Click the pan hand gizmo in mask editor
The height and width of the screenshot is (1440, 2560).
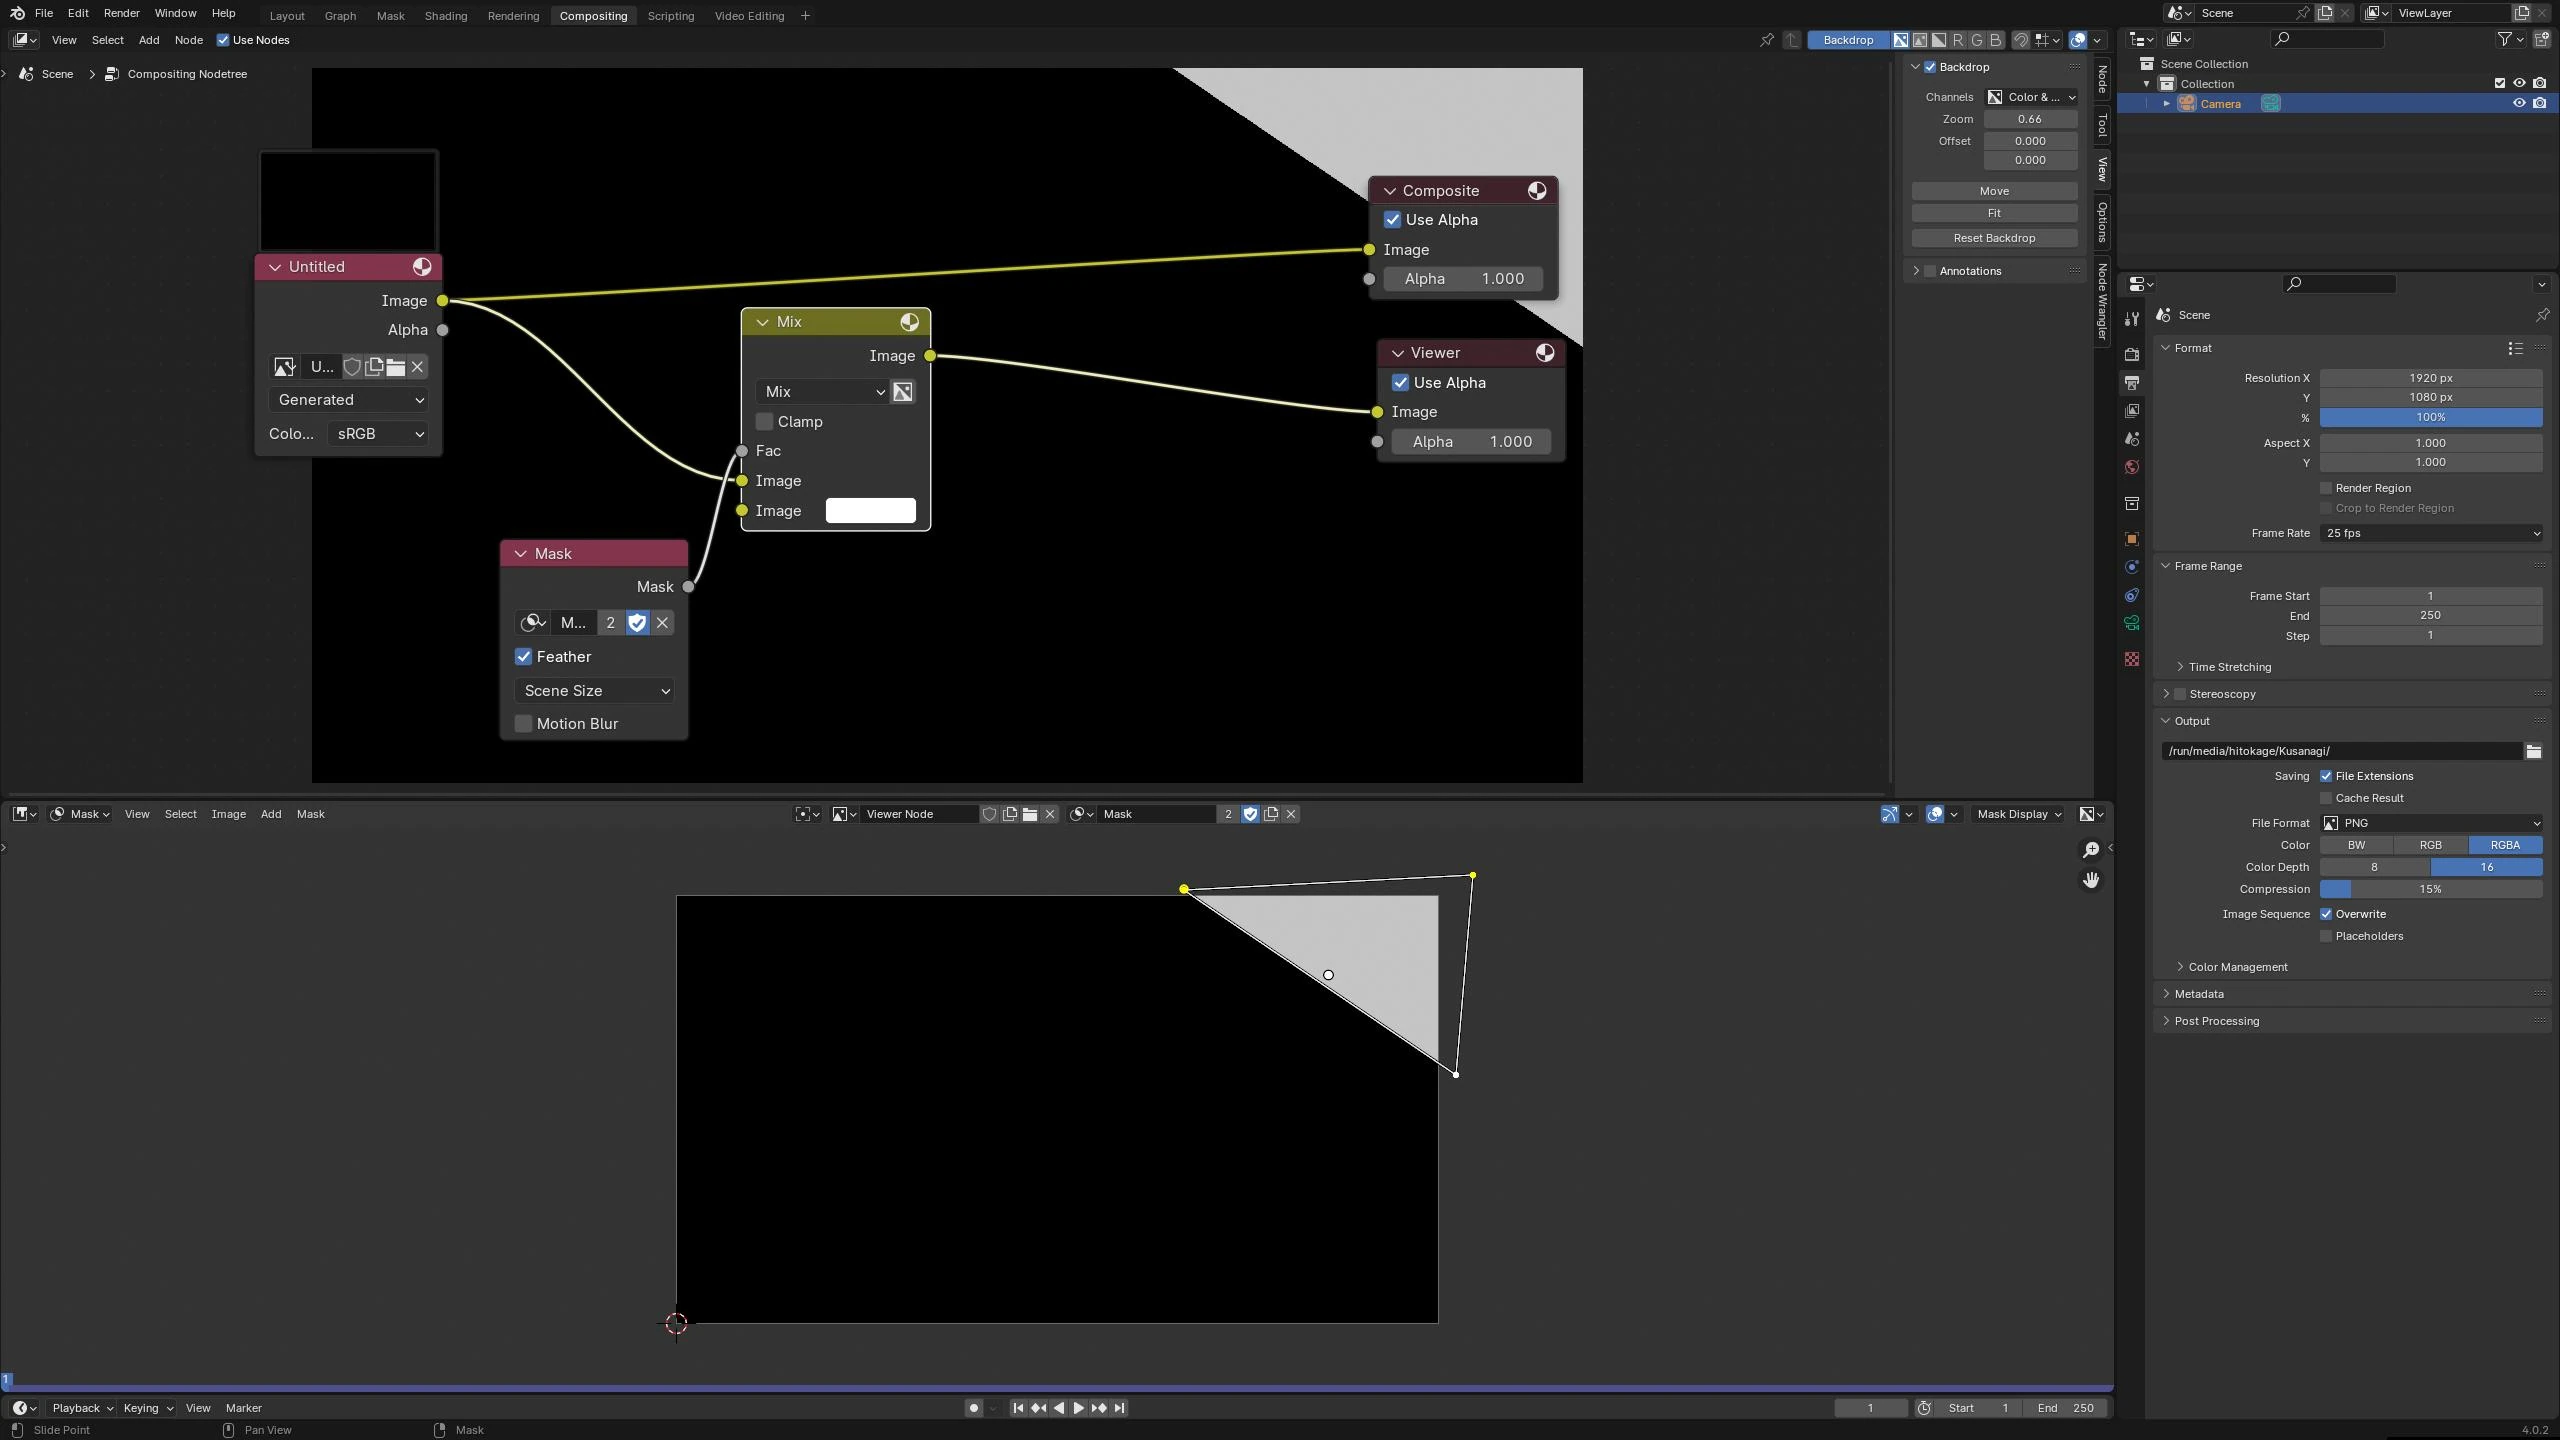[2091, 880]
